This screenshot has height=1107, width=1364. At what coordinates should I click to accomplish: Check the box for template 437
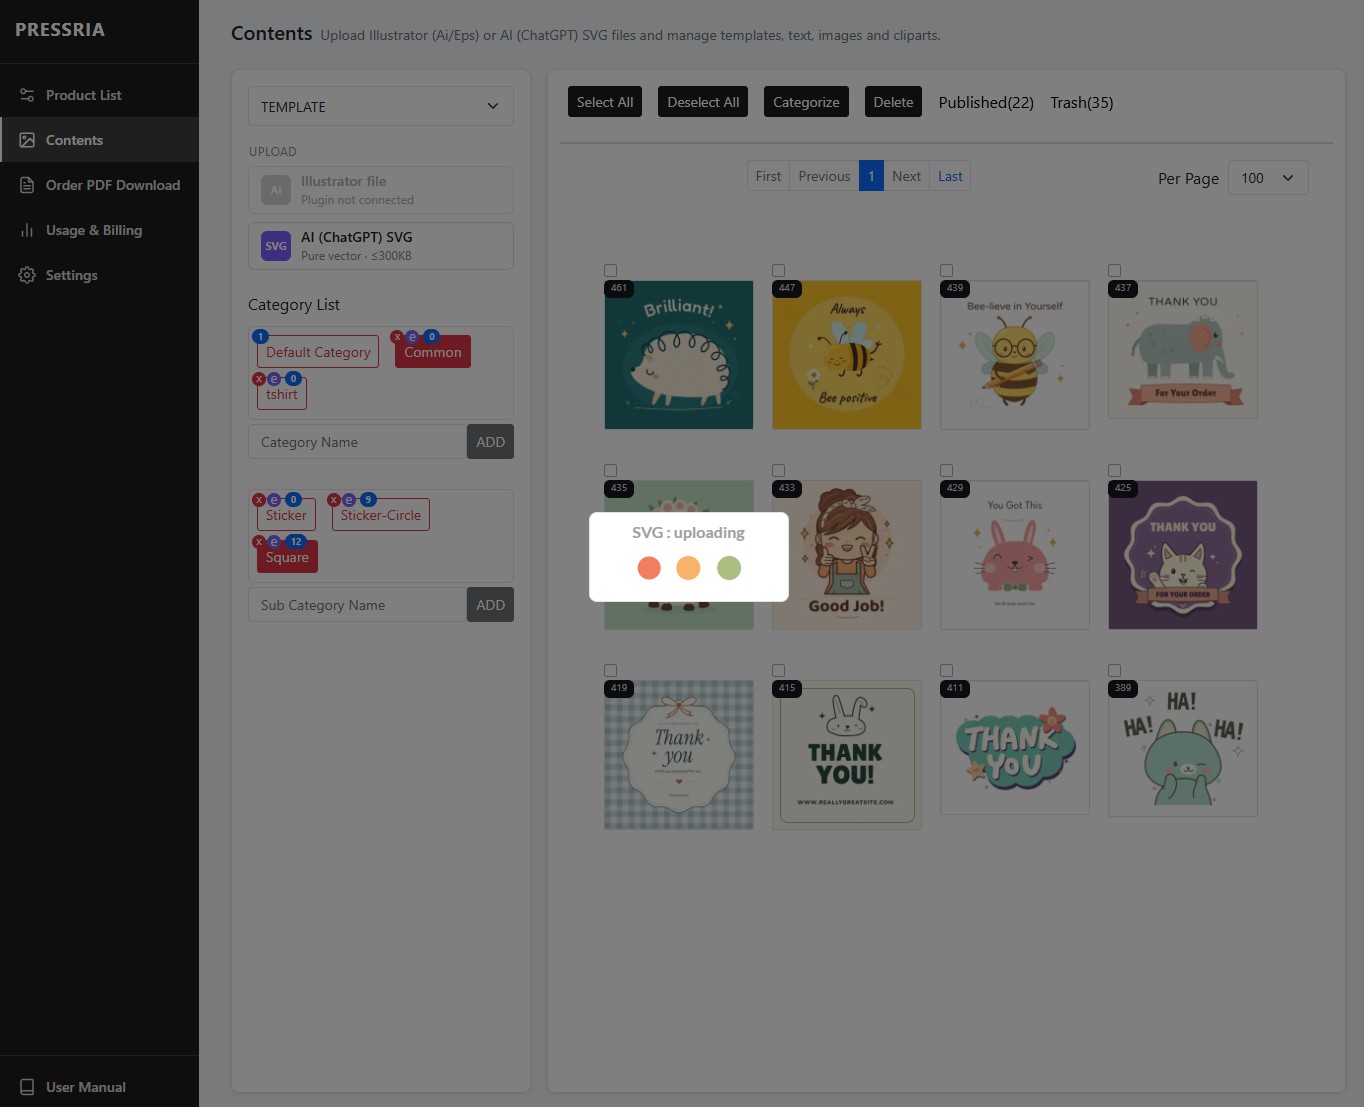(1115, 271)
